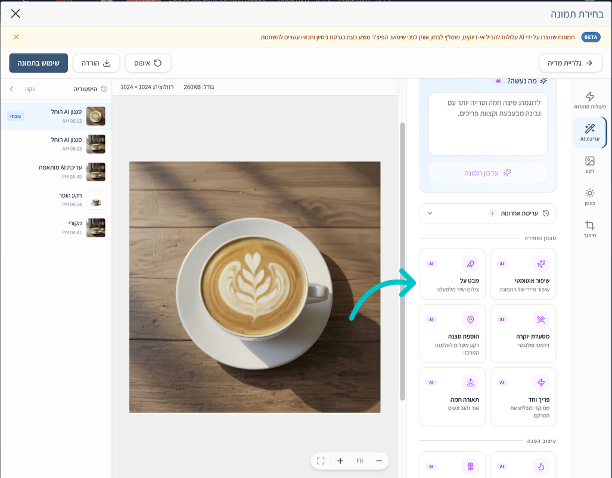Image resolution: width=612 pixels, height=478 pixels.
Task: Click the vertical scrollbar beside the canvas
Action: pos(402,261)
